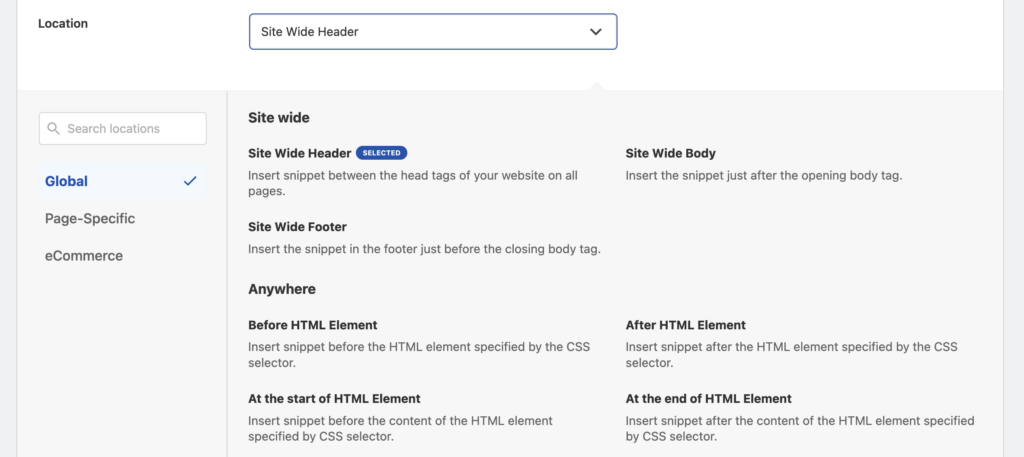Select the Global category
The width and height of the screenshot is (1024, 457).
pos(121,181)
